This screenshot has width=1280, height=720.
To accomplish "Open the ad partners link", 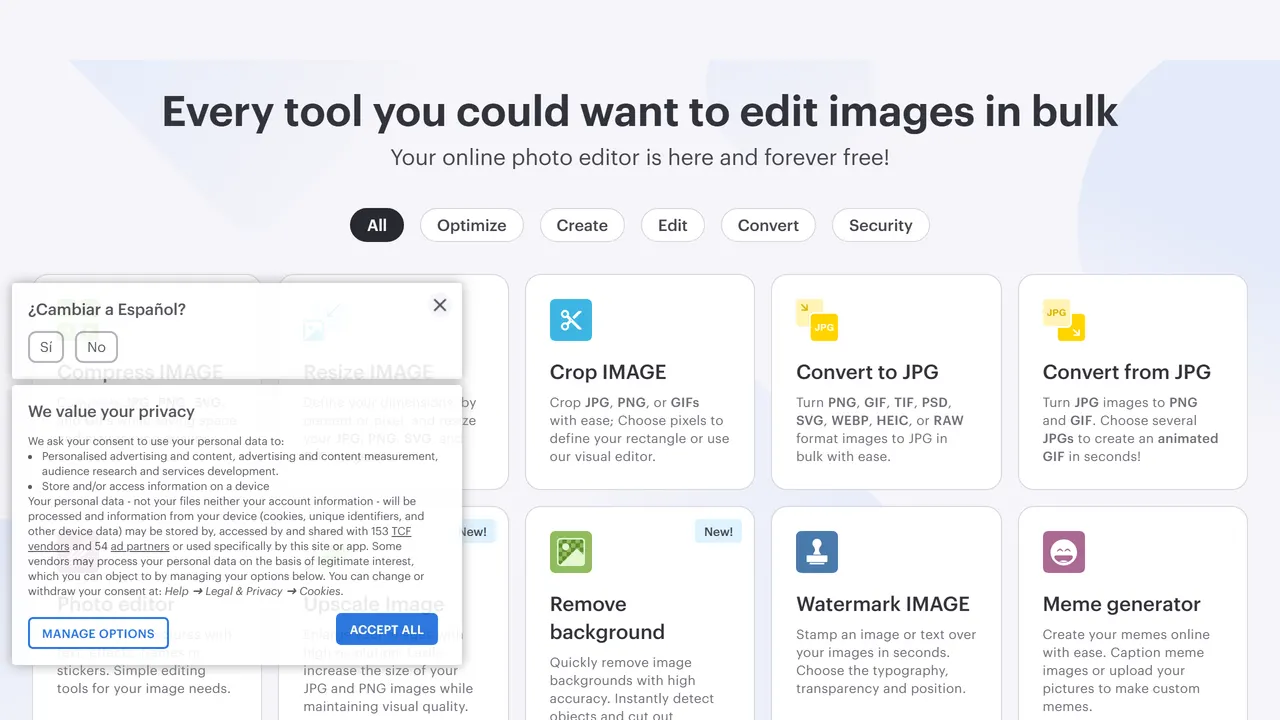I will pos(140,547).
